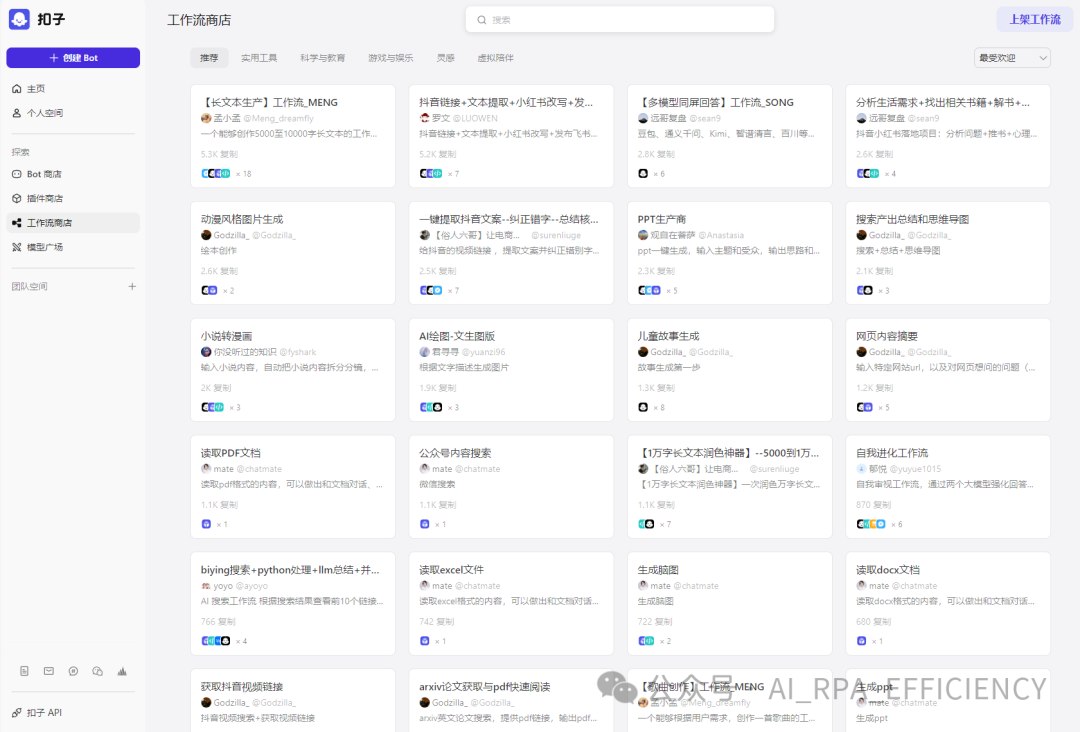This screenshot has width=1080, height=732.
Task: Click the 一键提取抖音文案 card title
Action: [x=509, y=220]
